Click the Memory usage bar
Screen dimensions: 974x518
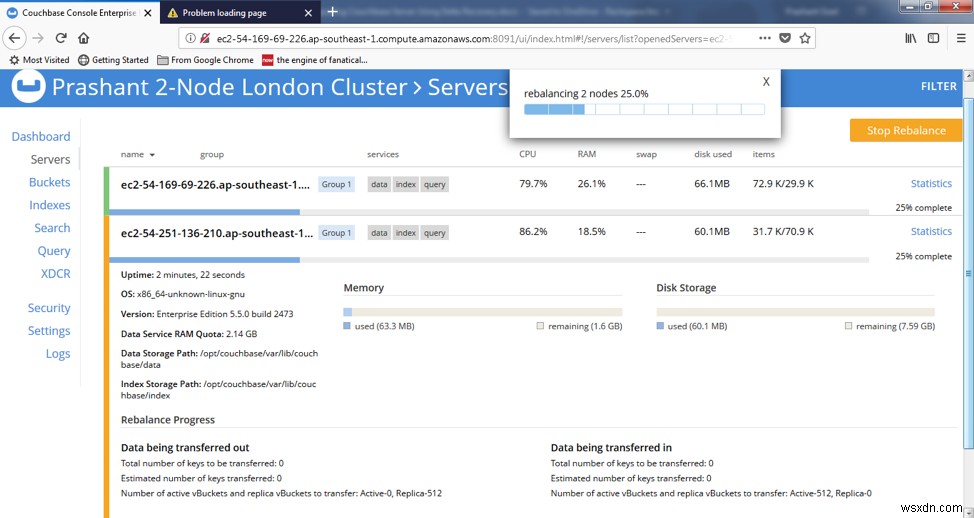coord(483,312)
